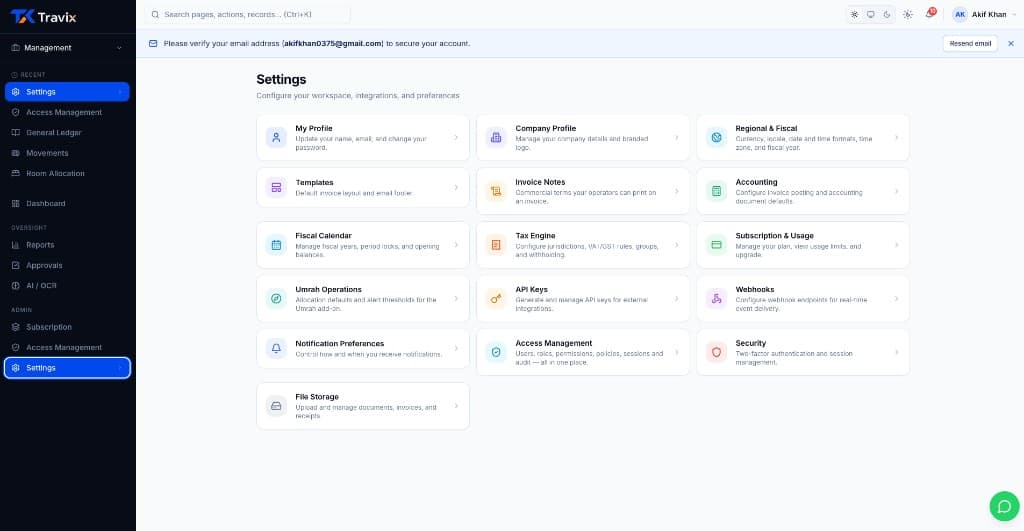Select the Notification Preferences bell icon
Image resolution: width=1024 pixels, height=531 pixels.
coord(276,348)
